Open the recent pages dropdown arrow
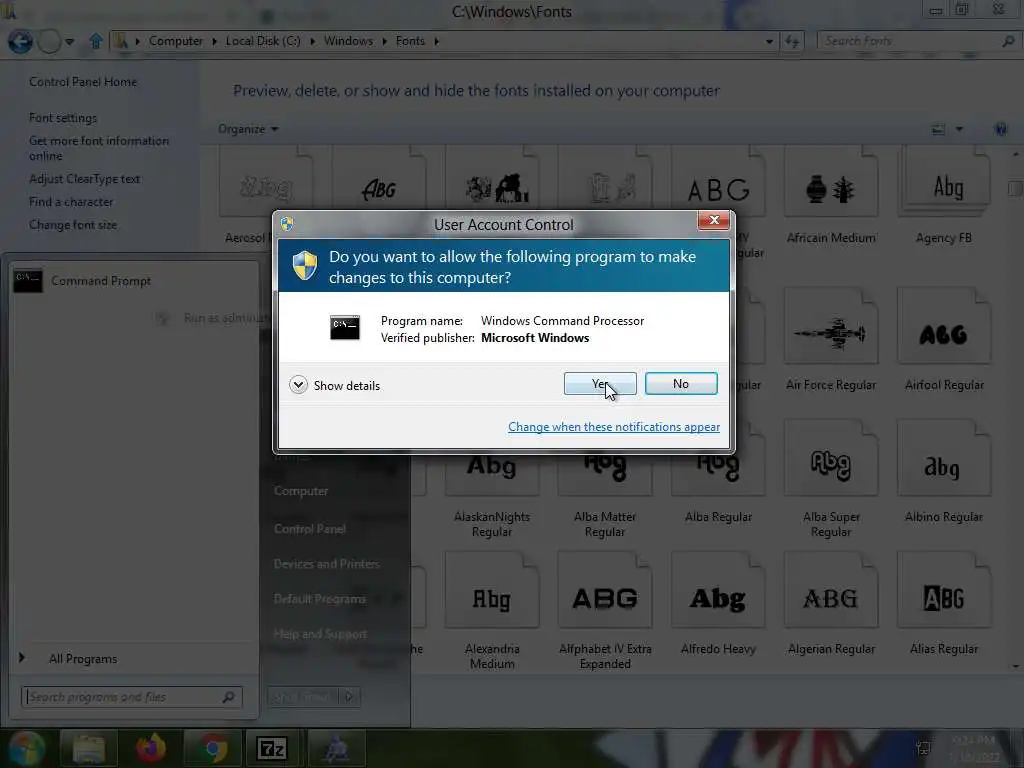This screenshot has width=1024, height=768. pos(69,42)
